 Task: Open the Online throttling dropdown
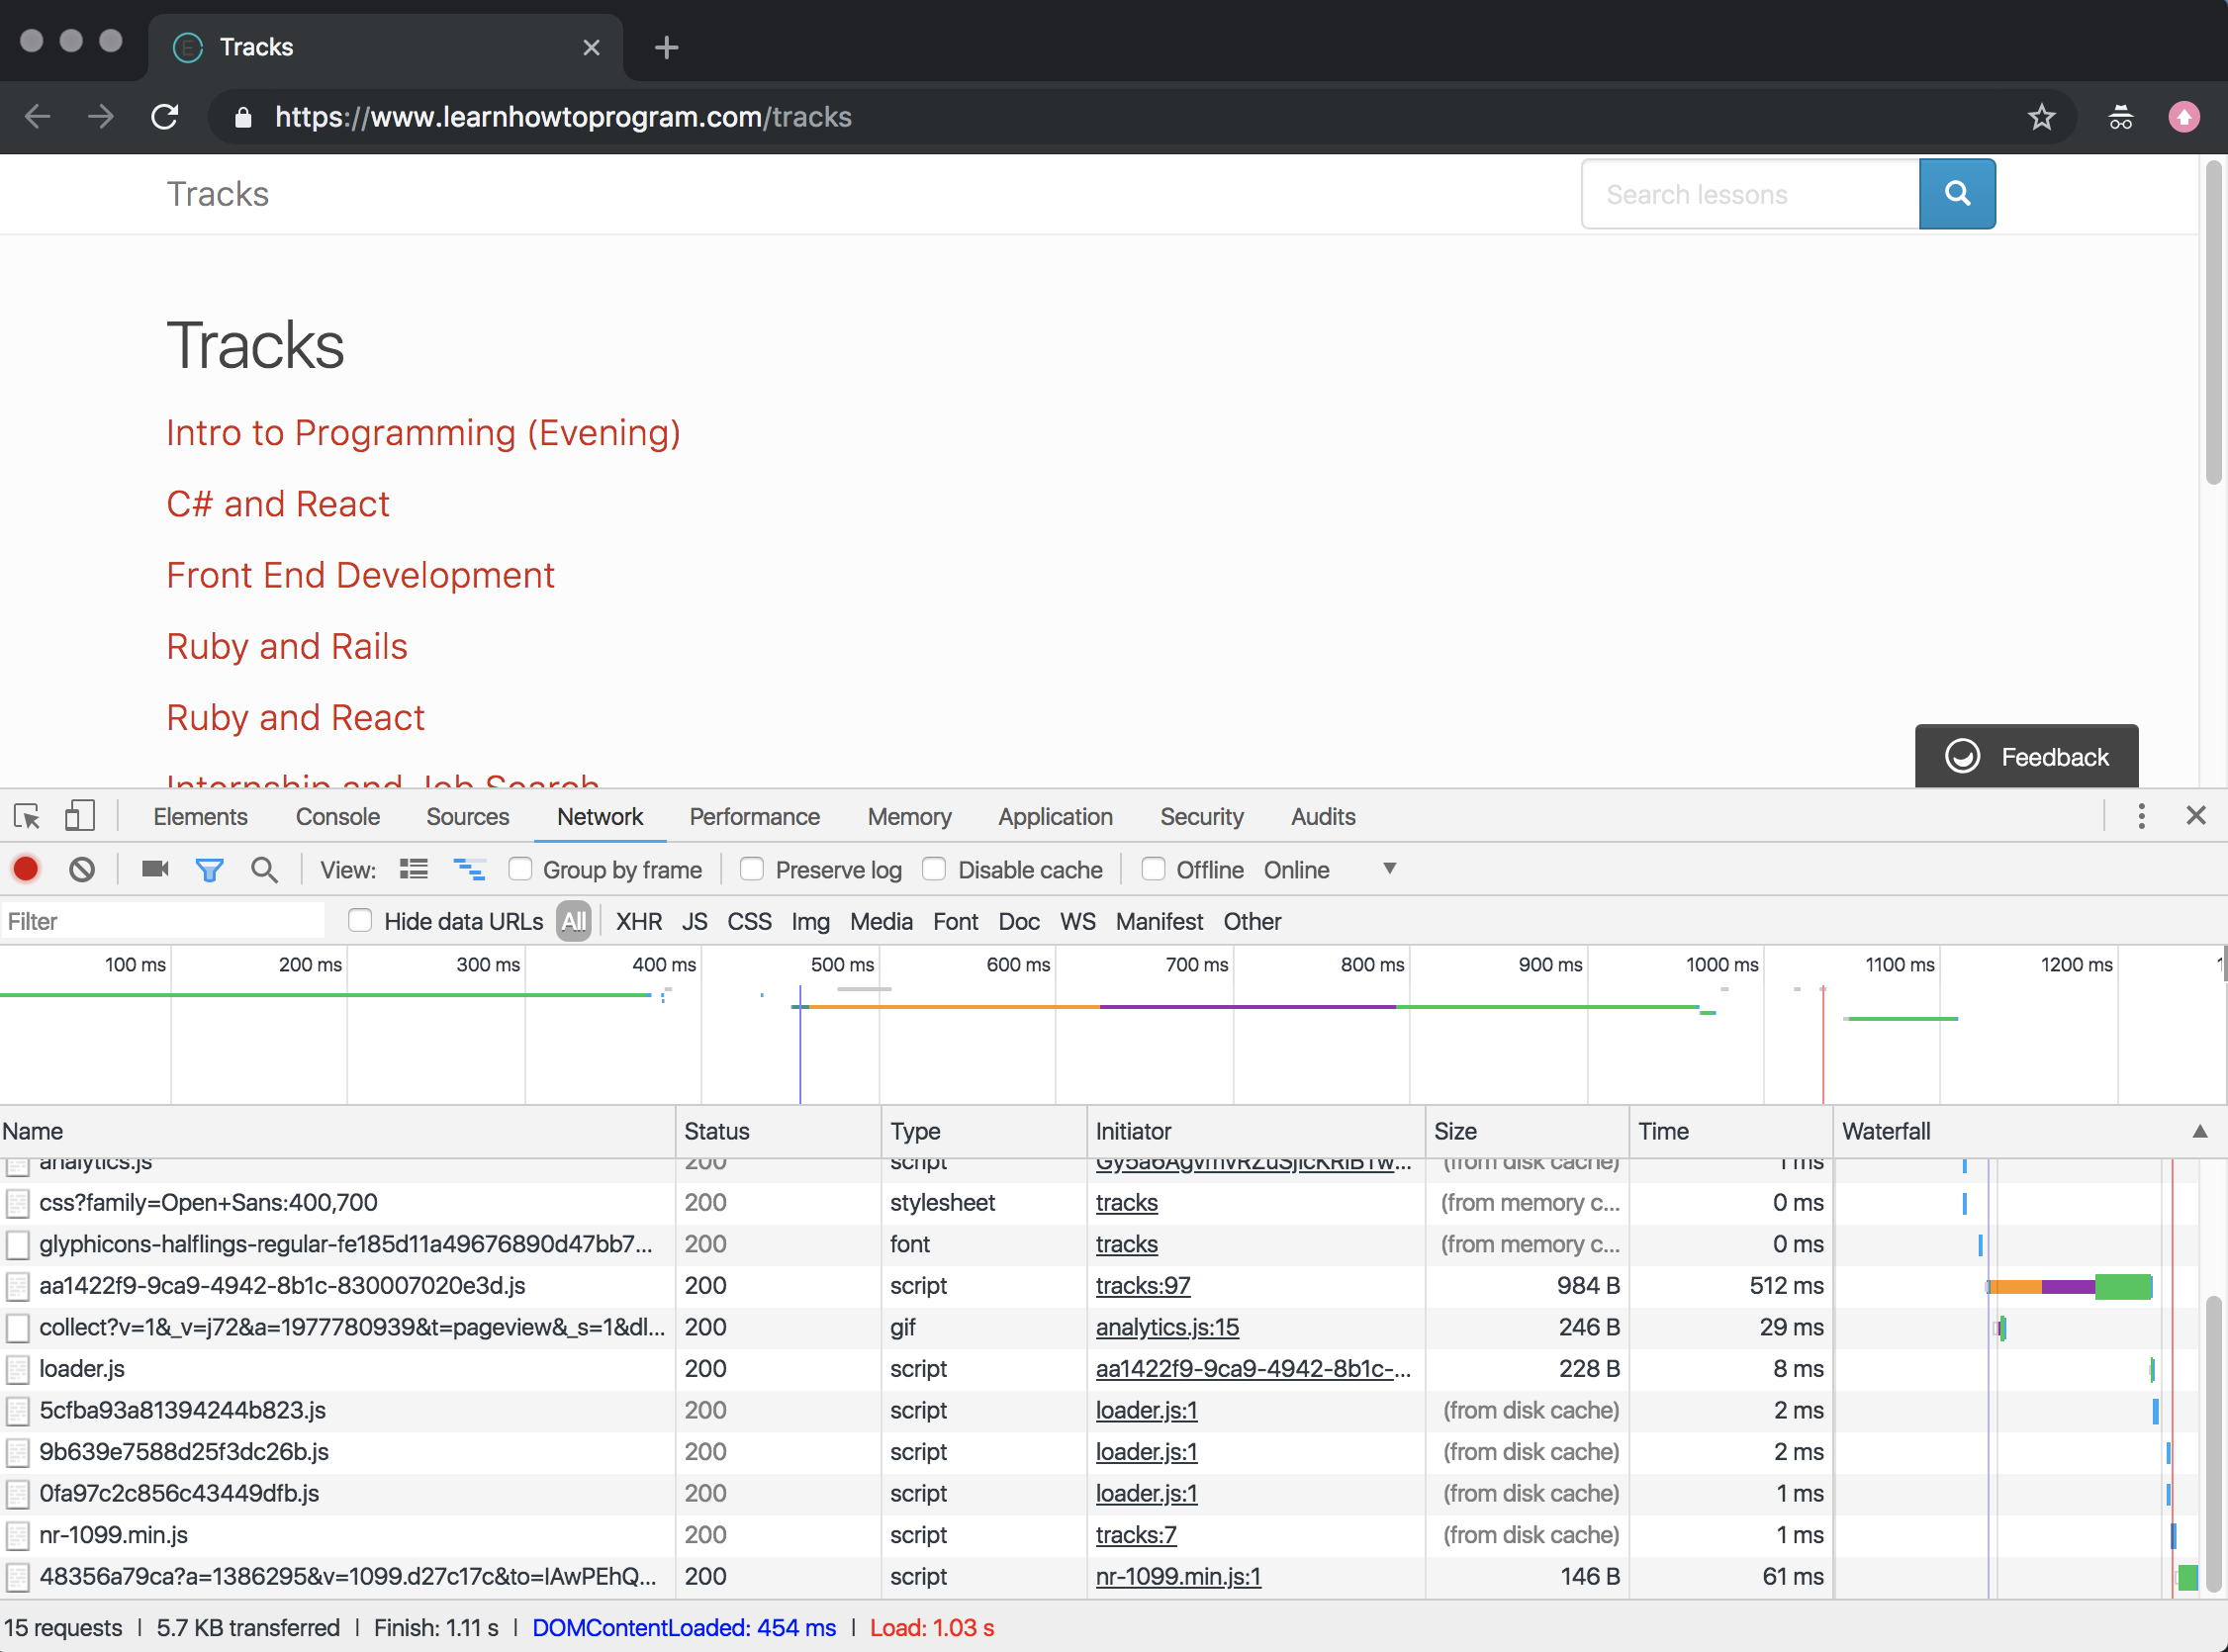1330,869
